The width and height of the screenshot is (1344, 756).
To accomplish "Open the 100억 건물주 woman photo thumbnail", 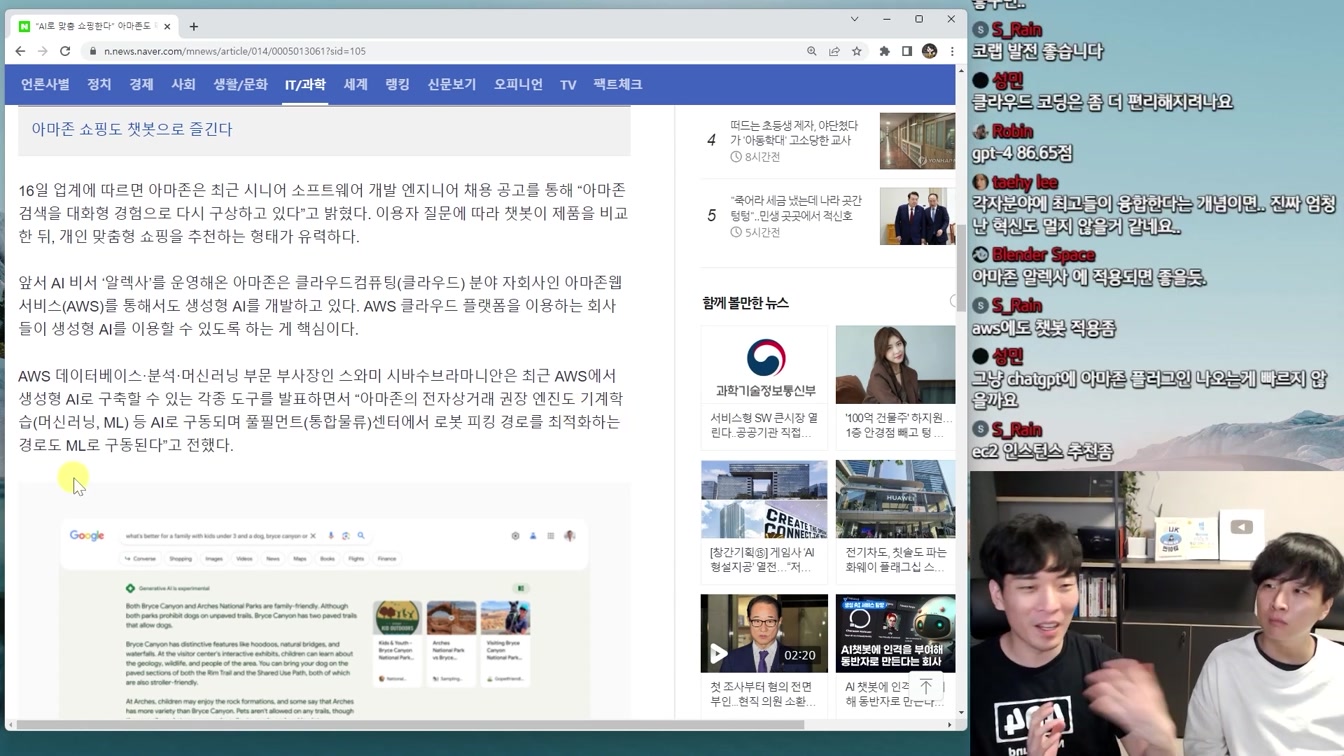I will point(895,365).
